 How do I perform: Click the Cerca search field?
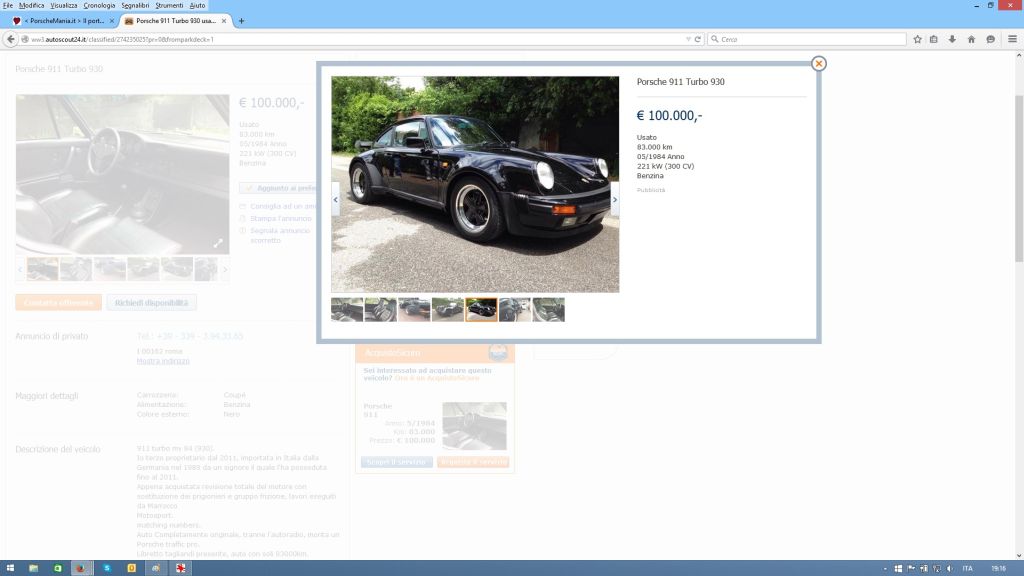click(x=807, y=39)
